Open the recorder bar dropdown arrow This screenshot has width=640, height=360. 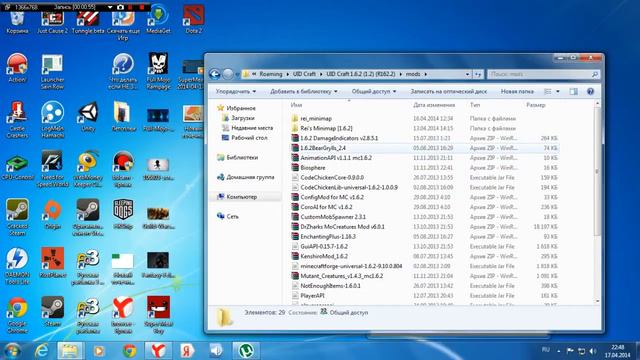110,7
